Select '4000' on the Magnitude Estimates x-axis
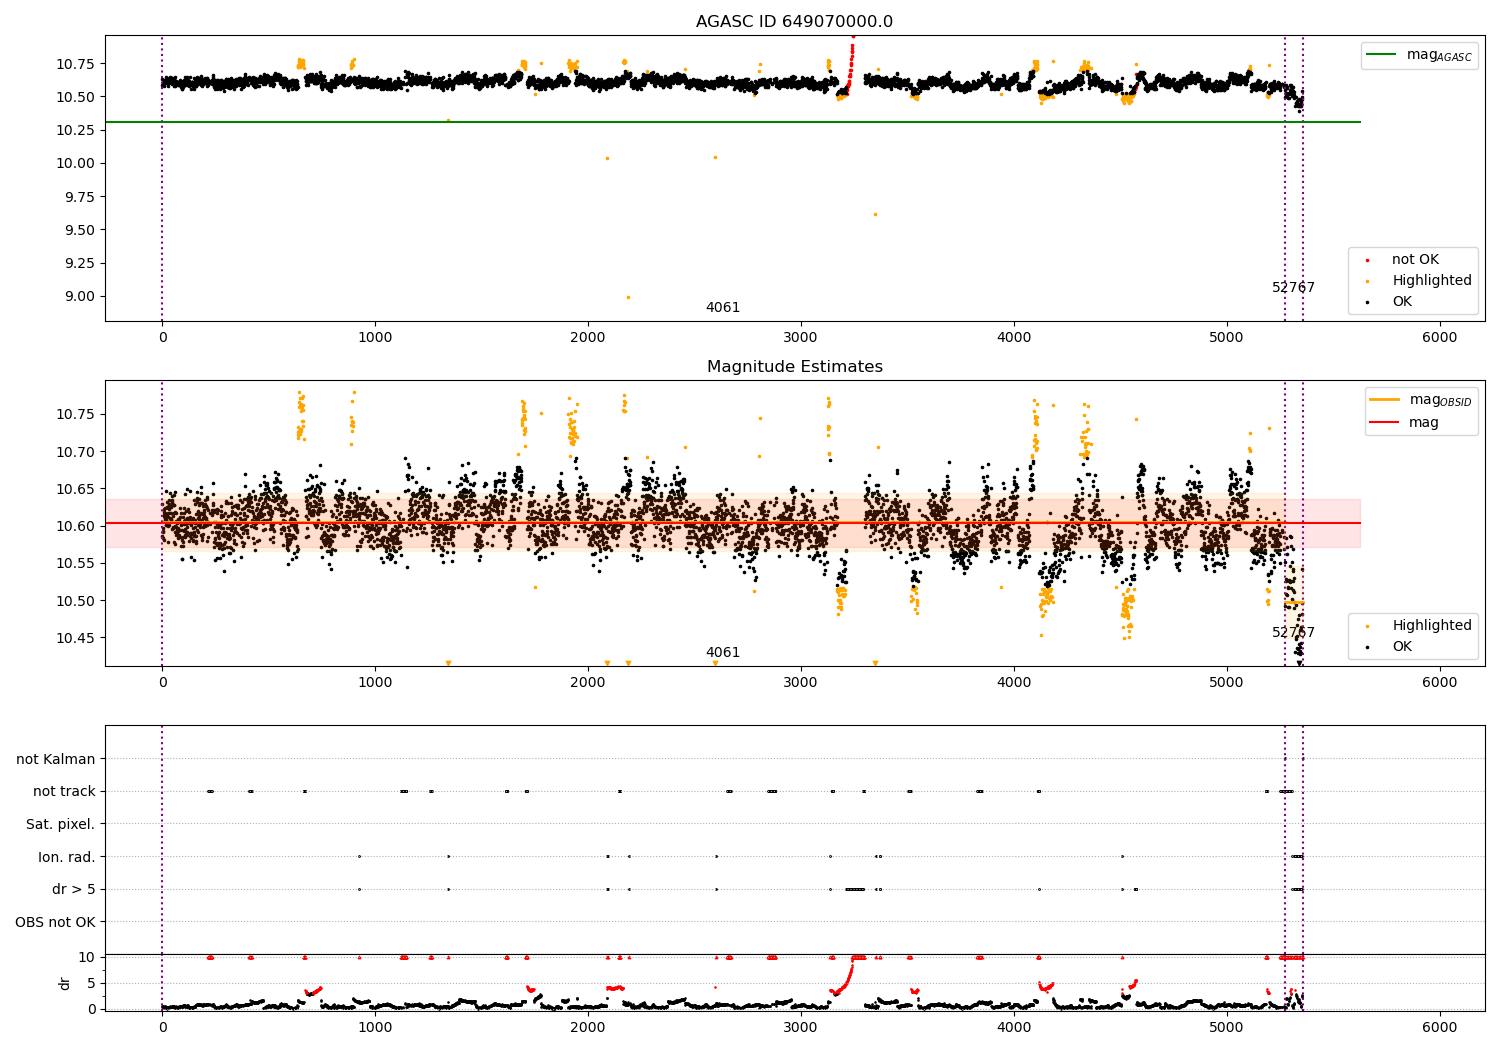The width and height of the screenshot is (1500, 1050). [1014, 683]
